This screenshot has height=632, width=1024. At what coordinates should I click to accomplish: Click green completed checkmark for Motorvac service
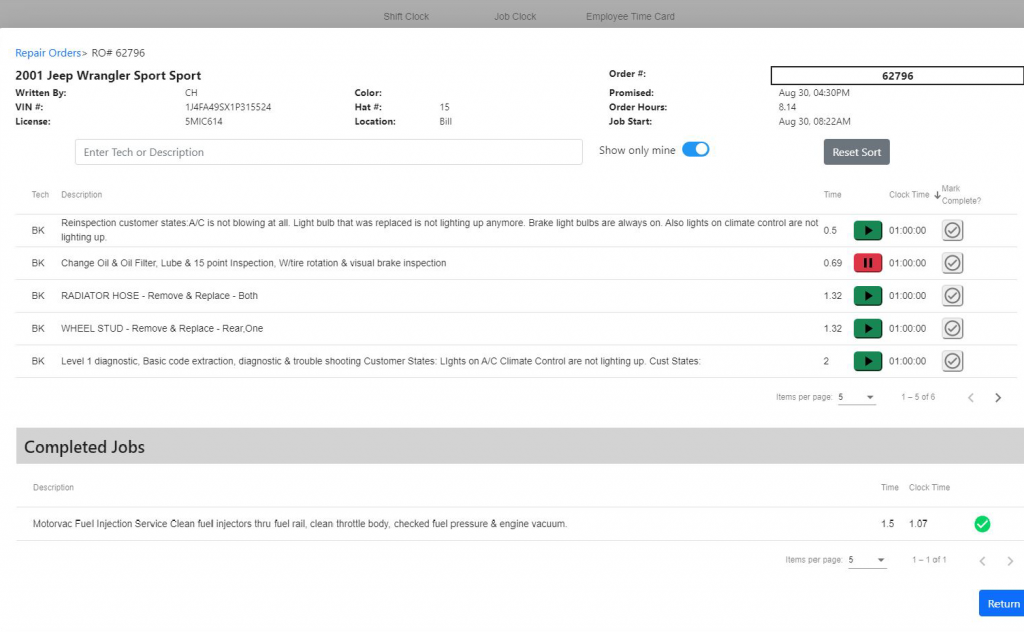pos(982,524)
